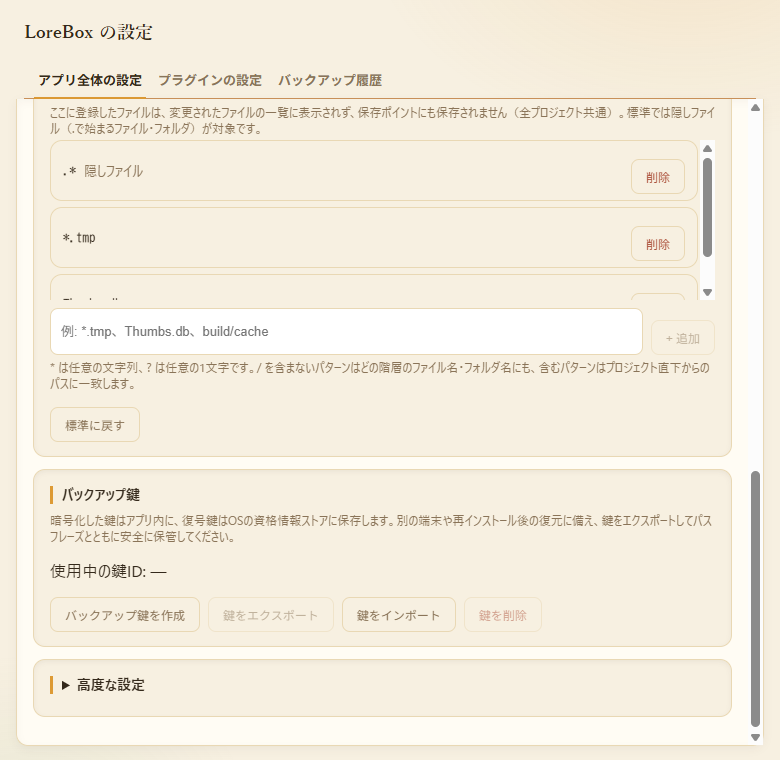Image resolution: width=780 pixels, height=760 pixels.
Task: Expand the 高度な設定 section
Action: coord(103,685)
